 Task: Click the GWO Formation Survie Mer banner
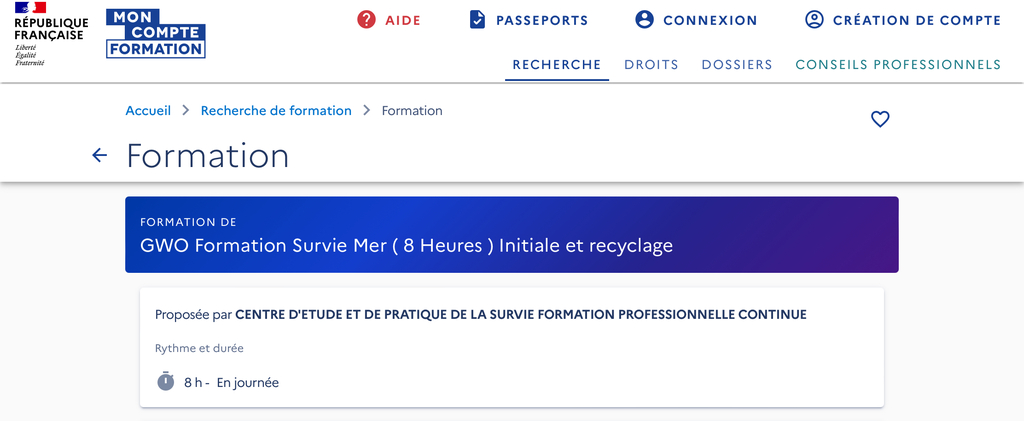pyautogui.click(x=512, y=234)
